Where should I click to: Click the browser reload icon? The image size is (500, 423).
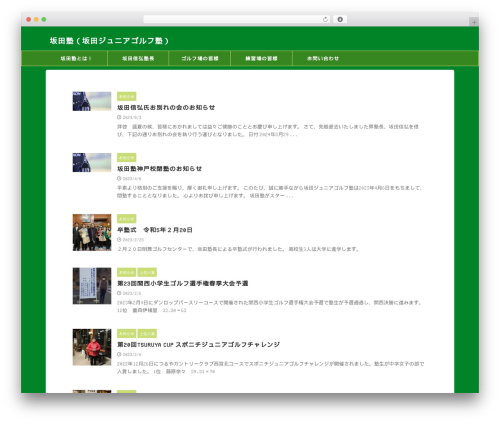pos(325,19)
